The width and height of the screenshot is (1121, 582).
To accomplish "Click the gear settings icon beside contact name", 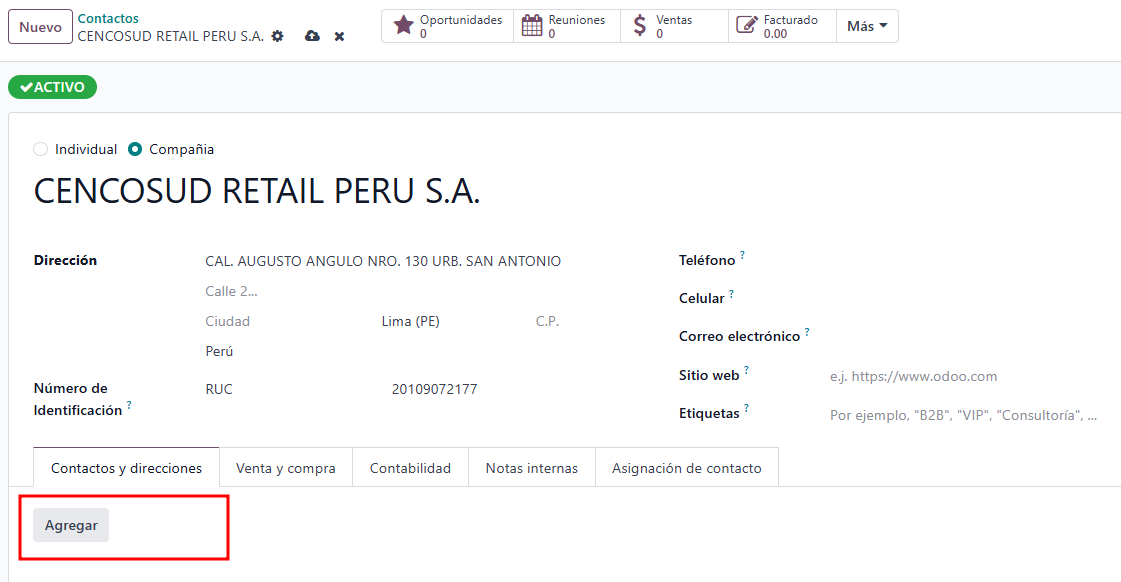I will (278, 36).
